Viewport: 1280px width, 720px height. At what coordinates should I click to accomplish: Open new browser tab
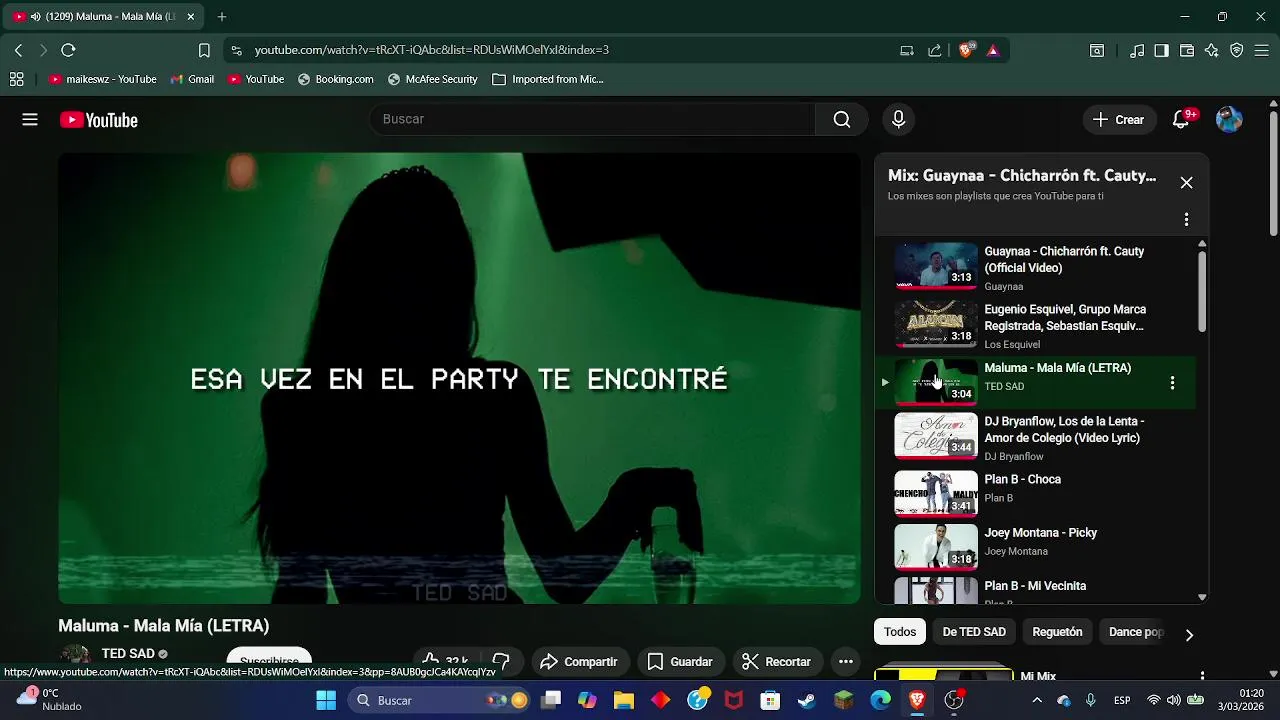[222, 16]
